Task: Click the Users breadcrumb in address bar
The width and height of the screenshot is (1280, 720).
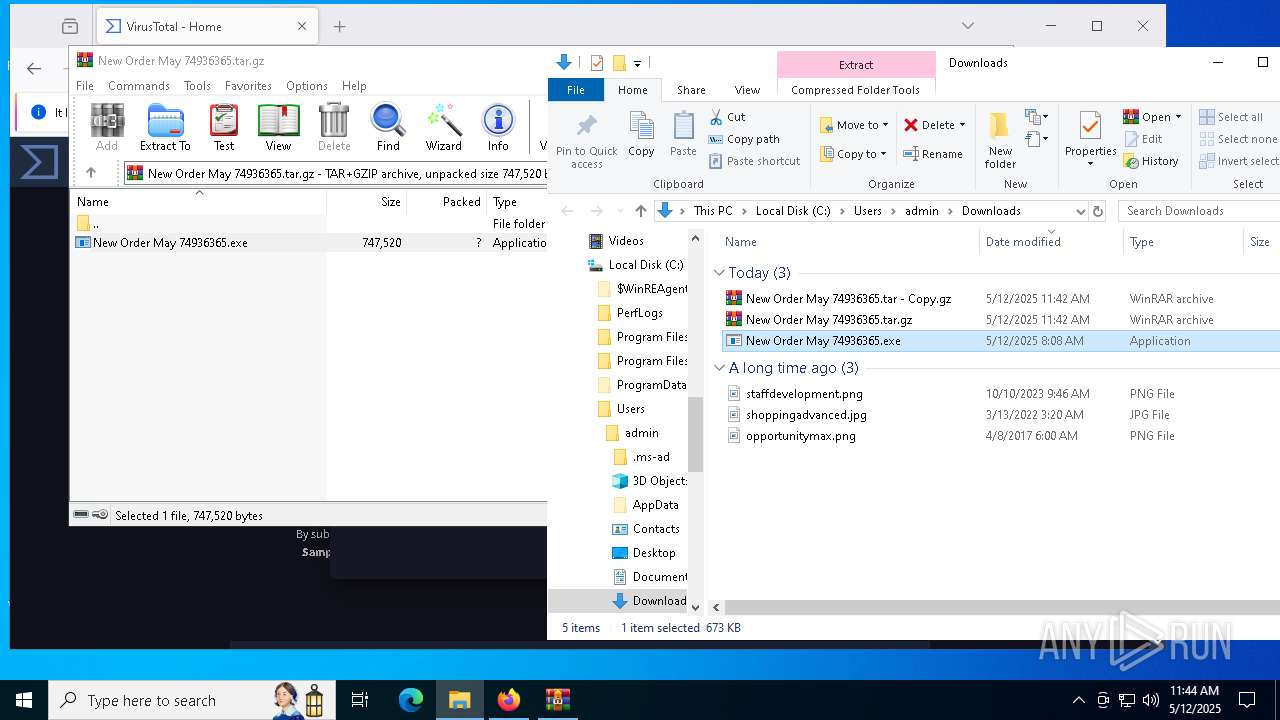Action: (x=868, y=211)
